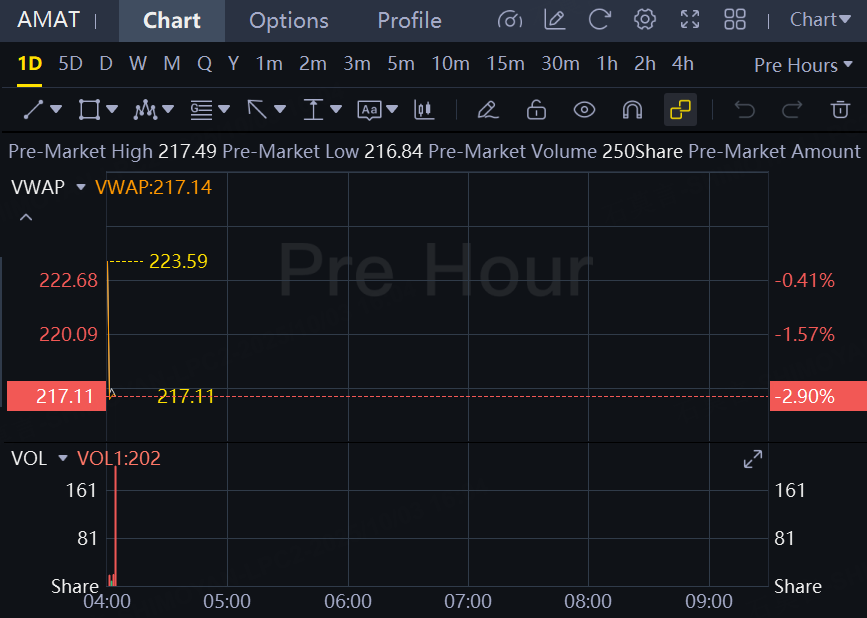The width and height of the screenshot is (867, 618).
Task: Select the M monthly timeframe
Action: pos(172,64)
